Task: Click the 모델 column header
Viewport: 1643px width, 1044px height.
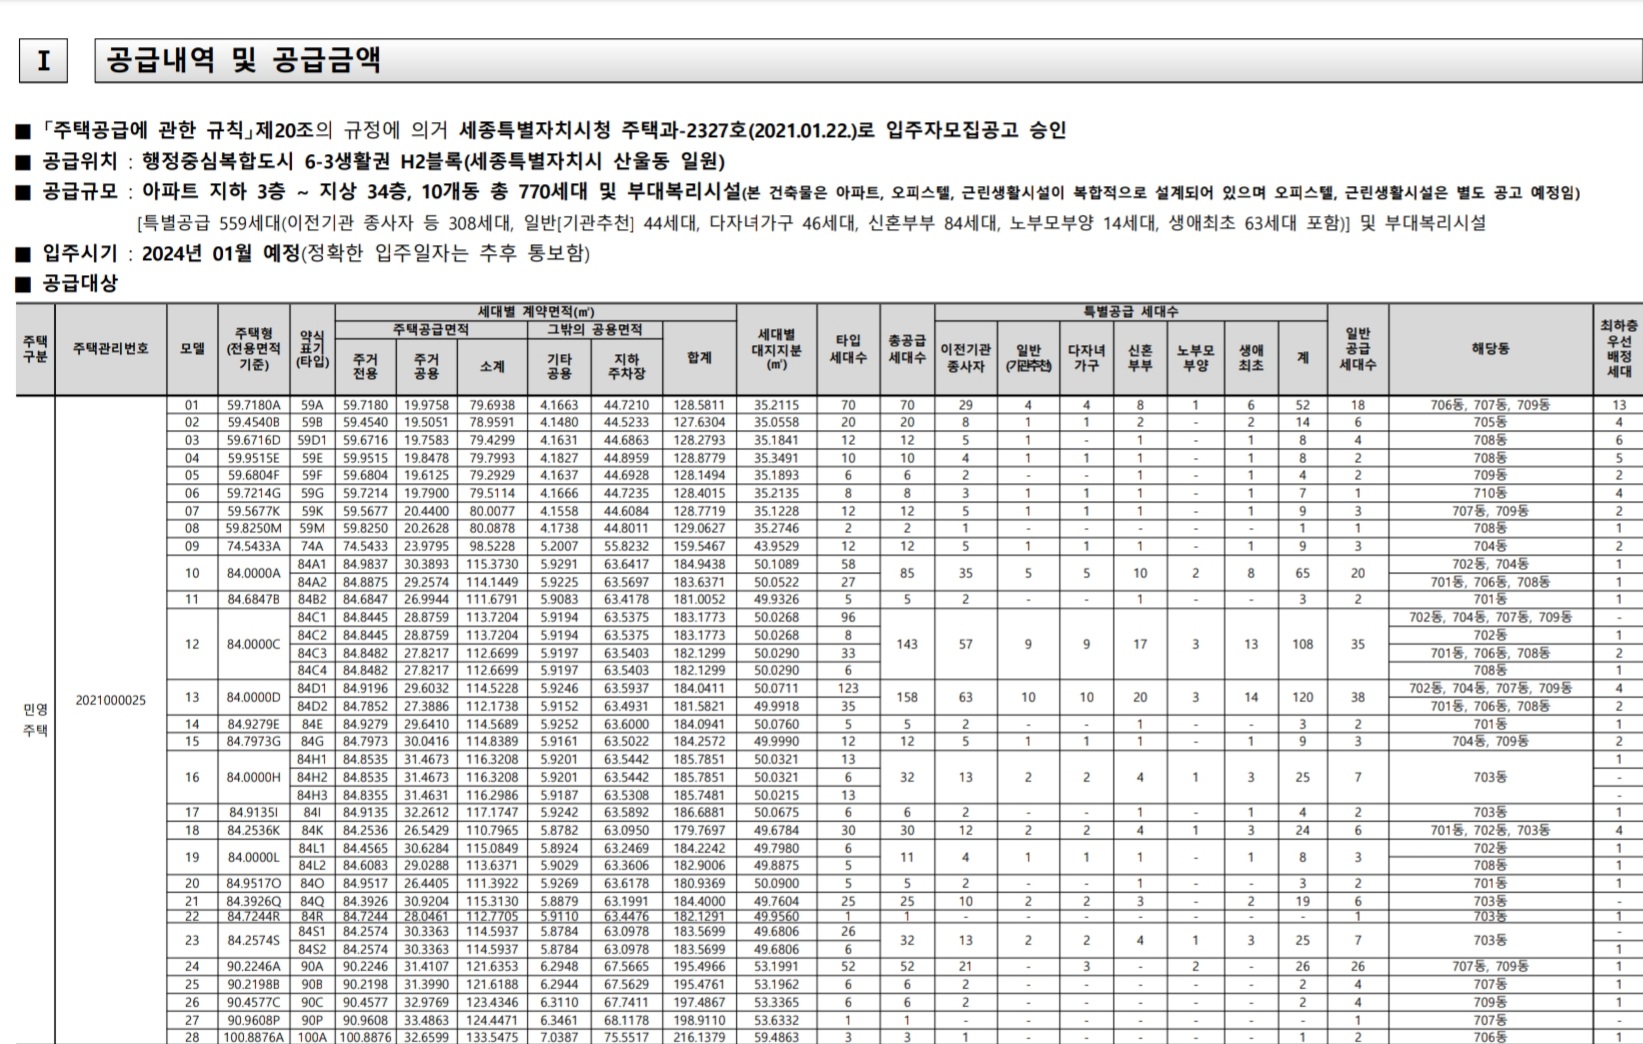Action: 192,348
